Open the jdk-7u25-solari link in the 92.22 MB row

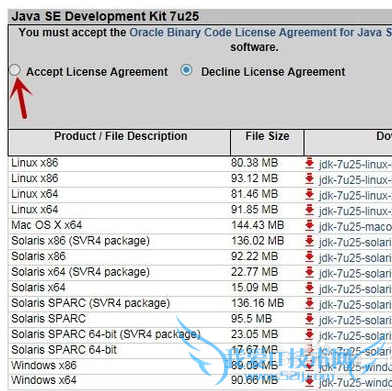pyautogui.click(x=355, y=258)
